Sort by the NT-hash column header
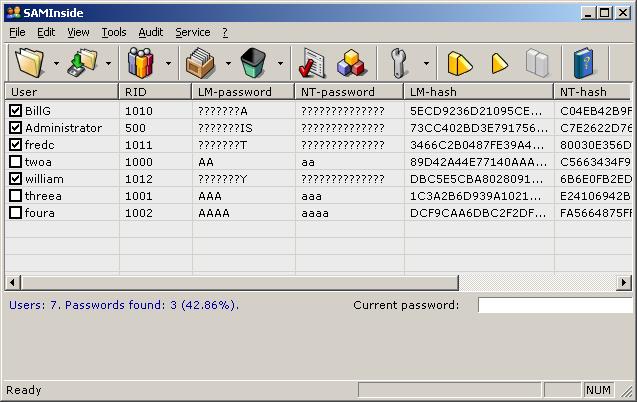637x402 pixels. (593, 92)
